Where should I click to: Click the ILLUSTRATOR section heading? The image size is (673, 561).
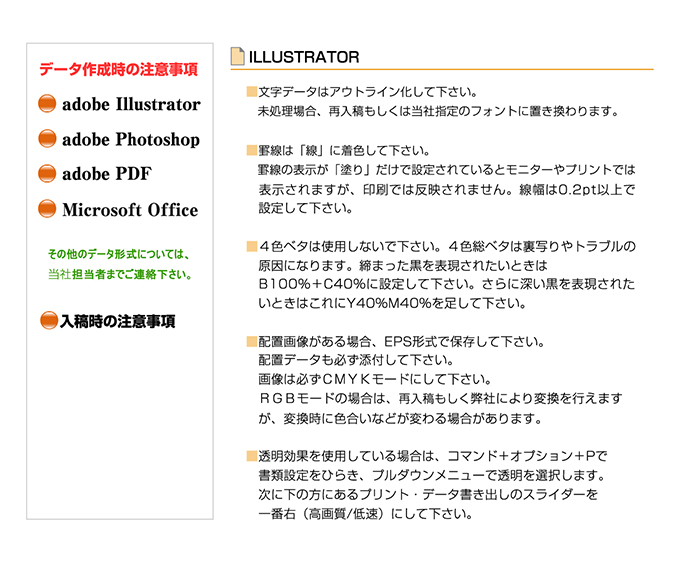(304, 57)
